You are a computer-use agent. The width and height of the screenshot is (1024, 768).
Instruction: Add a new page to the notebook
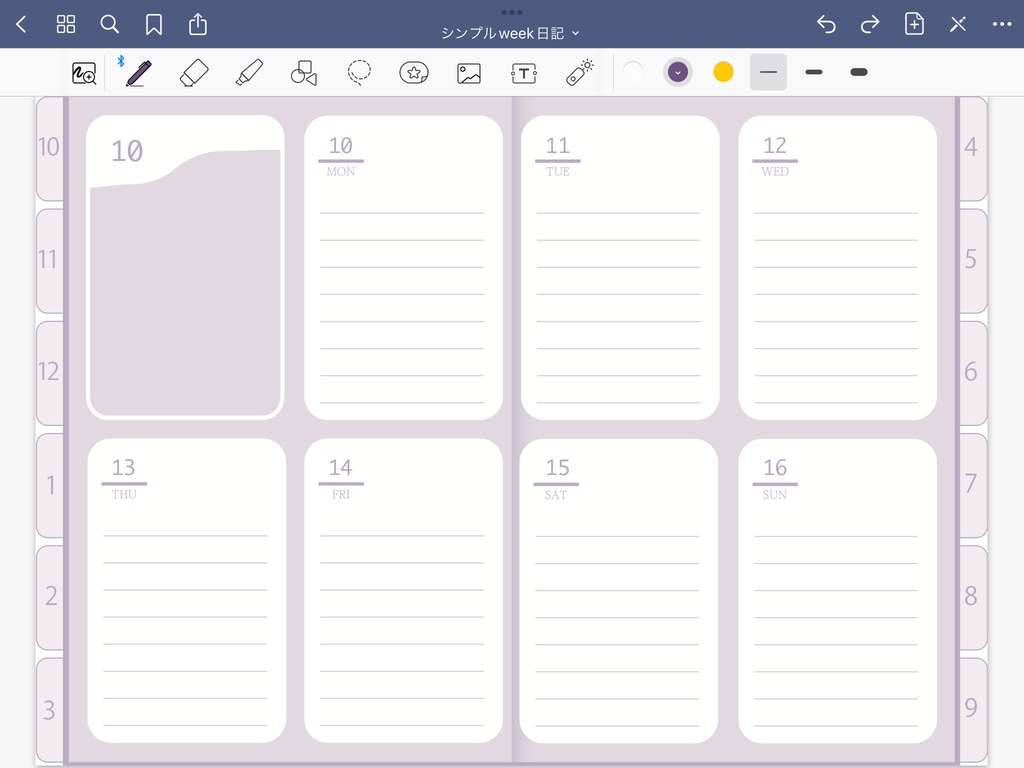click(x=914, y=24)
